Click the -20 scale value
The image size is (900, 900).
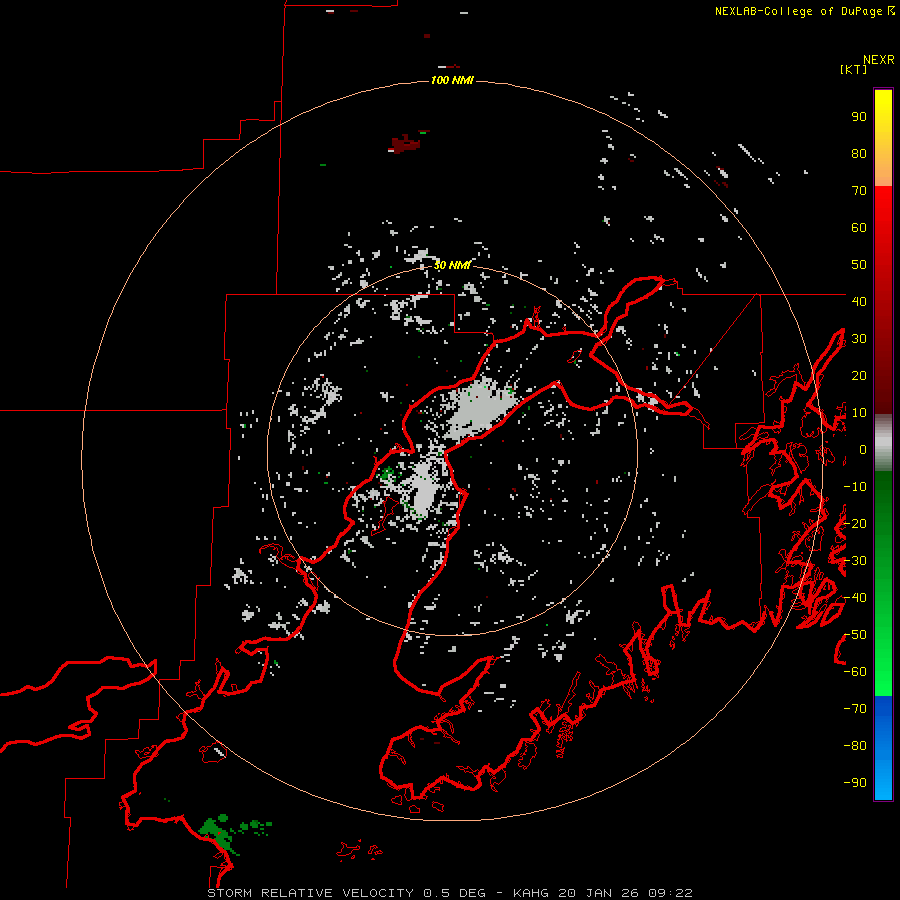click(x=855, y=523)
